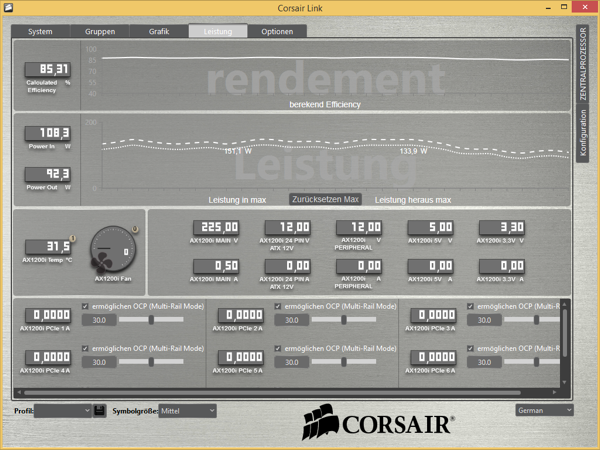Click the save profile floppy disk icon
Image resolution: width=600 pixels, height=450 pixels.
click(x=99, y=411)
